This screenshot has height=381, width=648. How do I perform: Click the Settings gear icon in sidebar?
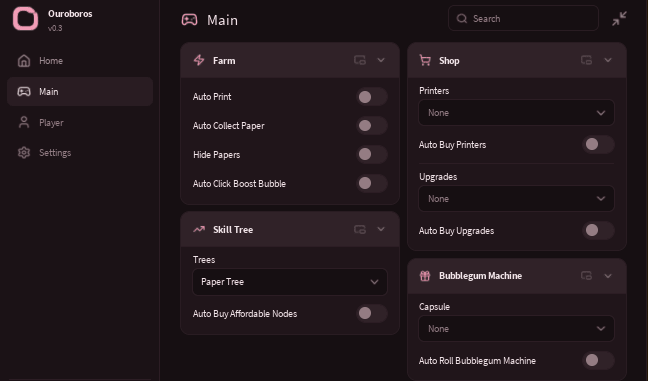[24, 152]
